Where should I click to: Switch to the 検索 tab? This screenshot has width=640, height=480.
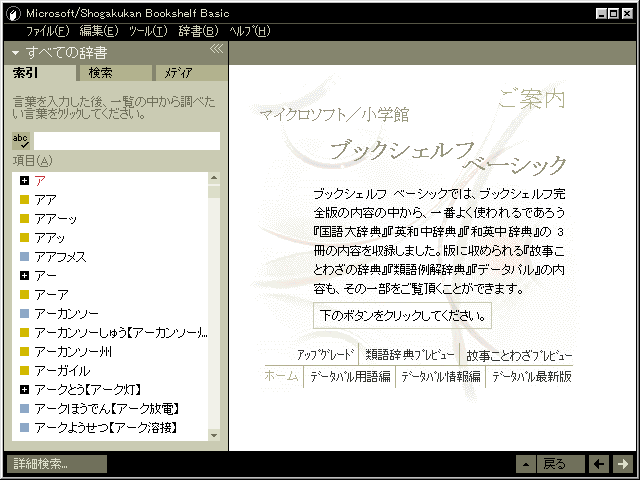point(114,73)
